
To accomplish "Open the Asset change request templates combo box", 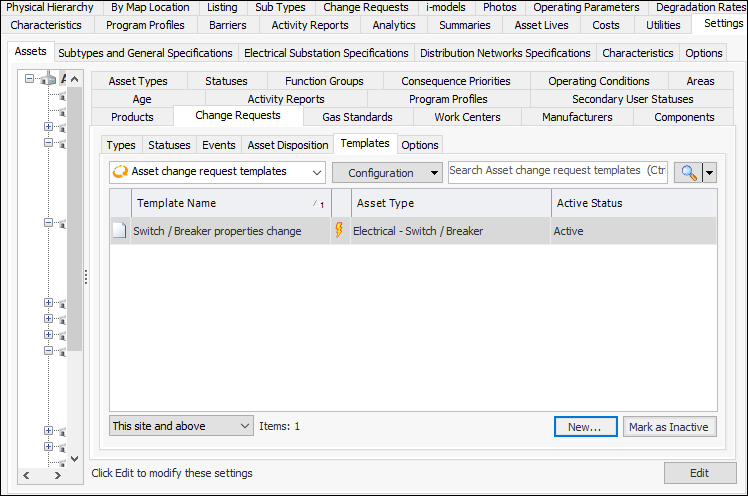I will 218,172.
